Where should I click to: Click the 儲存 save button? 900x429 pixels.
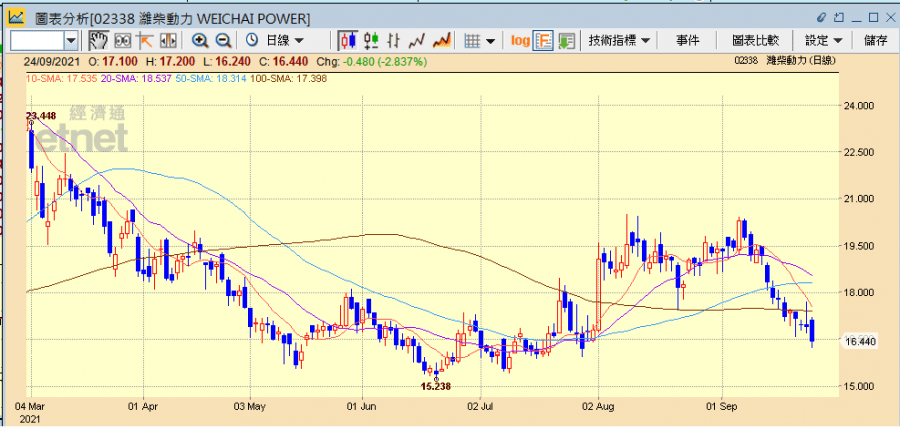tap(875, 40)
